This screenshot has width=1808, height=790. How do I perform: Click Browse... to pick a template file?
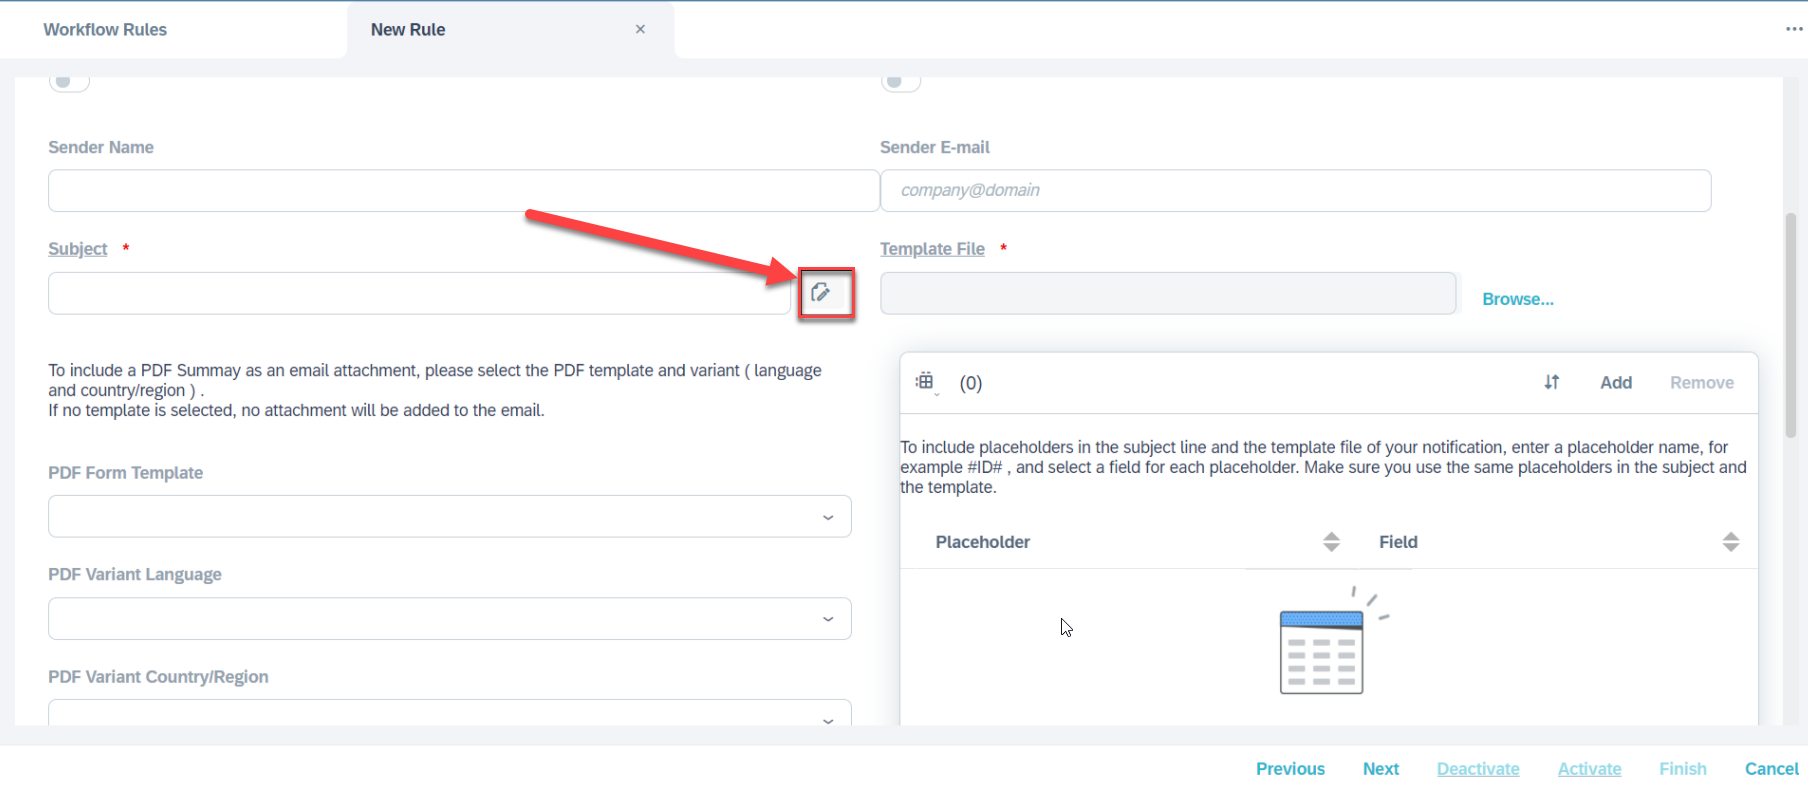click(1517, 299)
